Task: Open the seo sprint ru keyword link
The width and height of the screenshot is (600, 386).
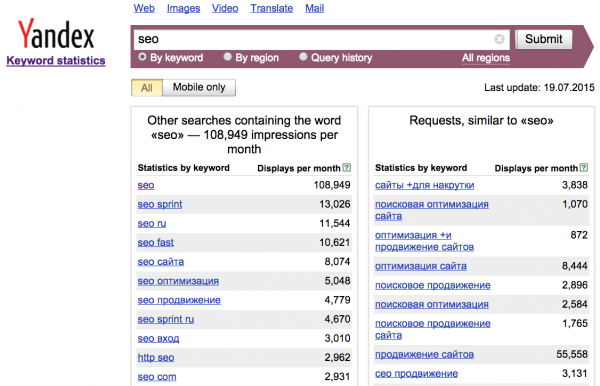Action: click(166, 319)
